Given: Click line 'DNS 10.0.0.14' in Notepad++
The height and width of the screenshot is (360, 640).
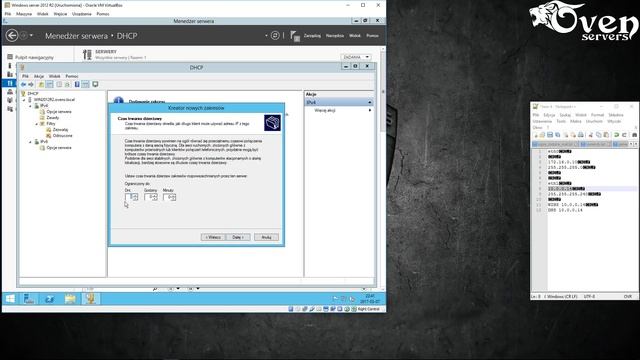Looking at the screenshot, I should coord(565,210).
